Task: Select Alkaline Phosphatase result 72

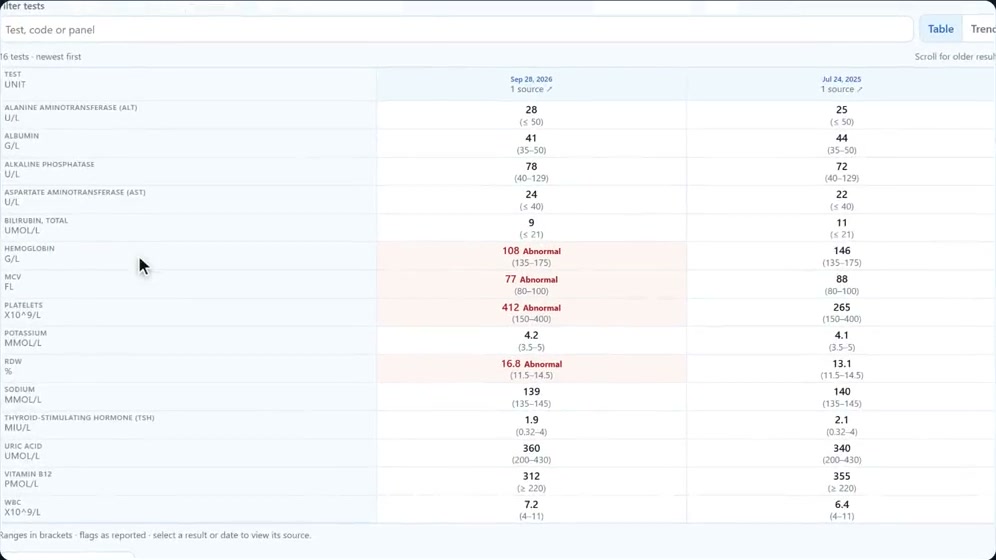Action: 842,166
